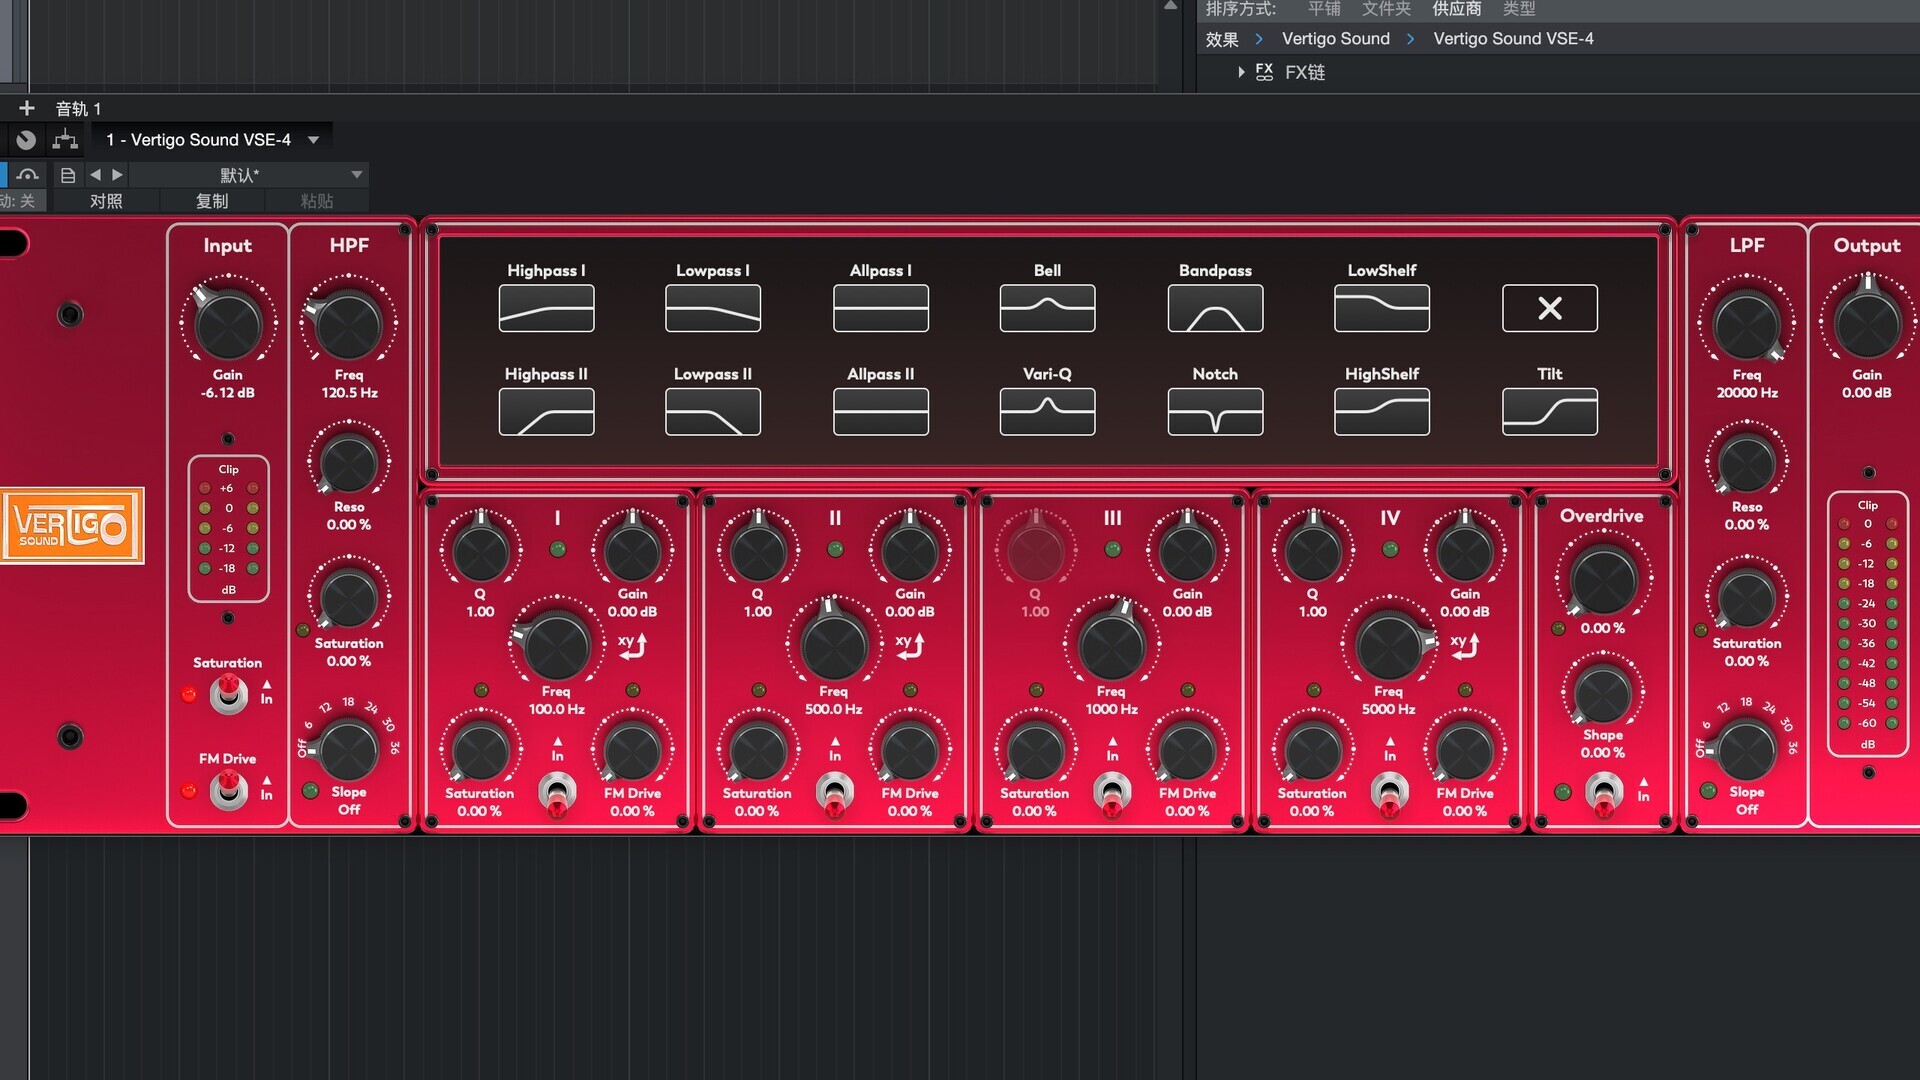
Task: Click the sort direction arrow above the browser
Action: pos(1170,6)
